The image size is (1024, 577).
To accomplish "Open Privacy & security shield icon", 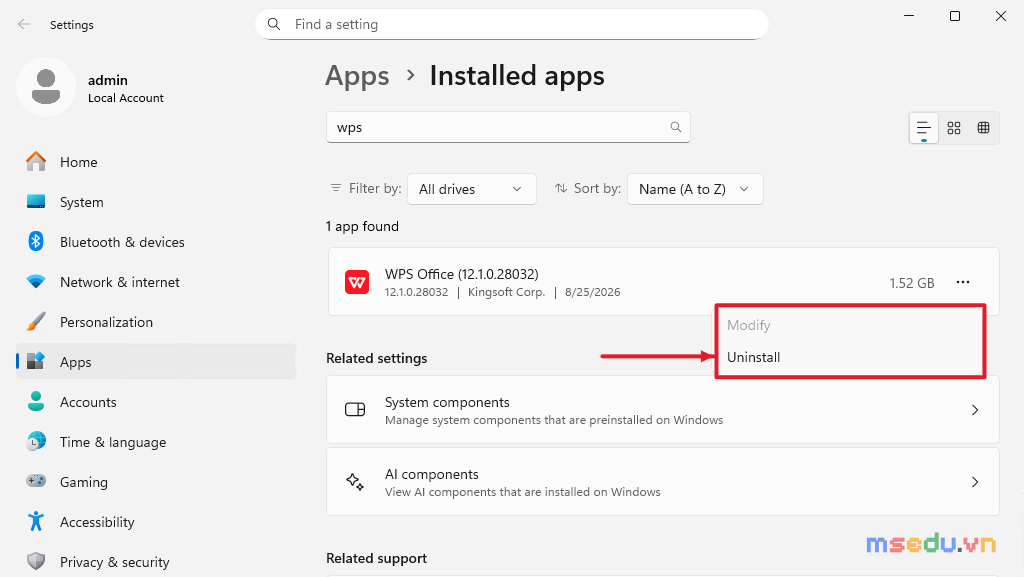I will pos(36,561).
